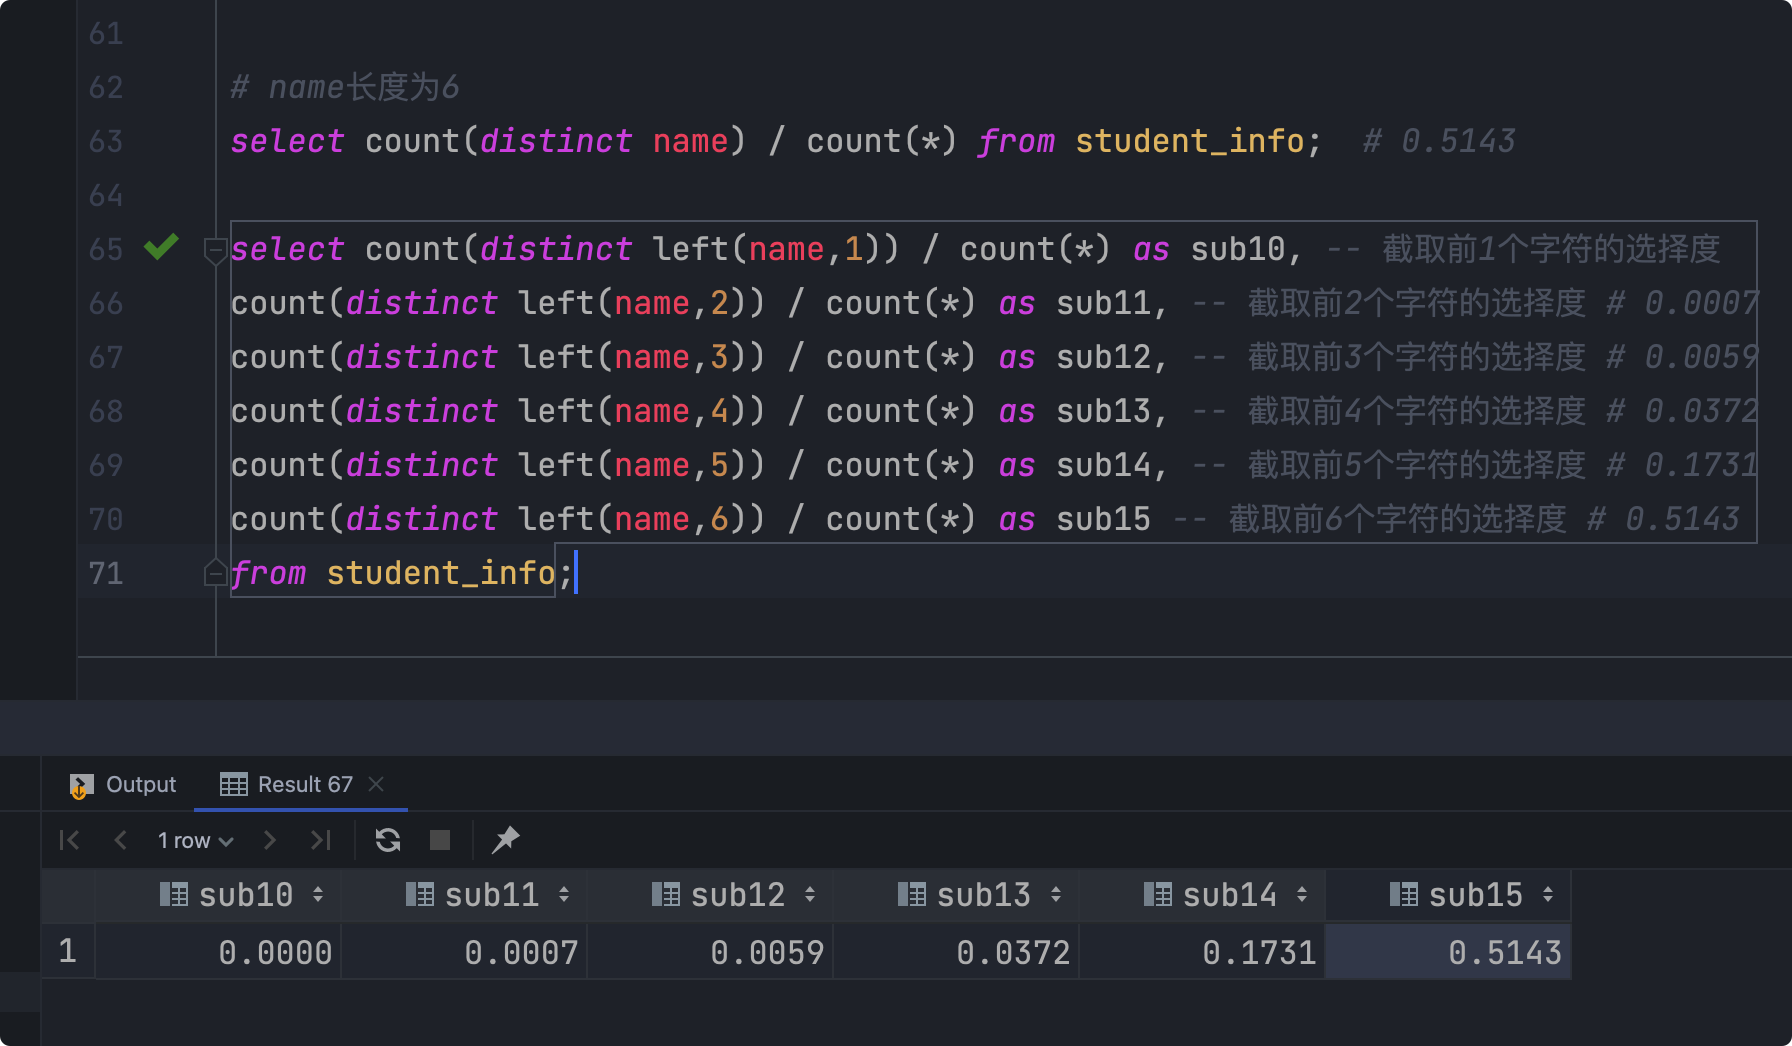Click the comment '# name长度为6' on line 62
The height and width of the screenshot is (1046, 1792).
345,87
